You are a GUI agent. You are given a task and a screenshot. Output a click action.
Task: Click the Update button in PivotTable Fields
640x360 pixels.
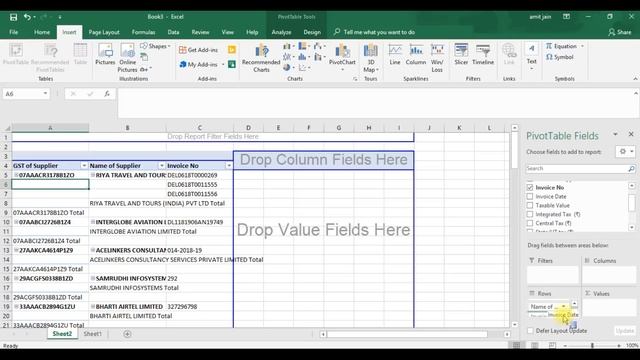[624, 331]
